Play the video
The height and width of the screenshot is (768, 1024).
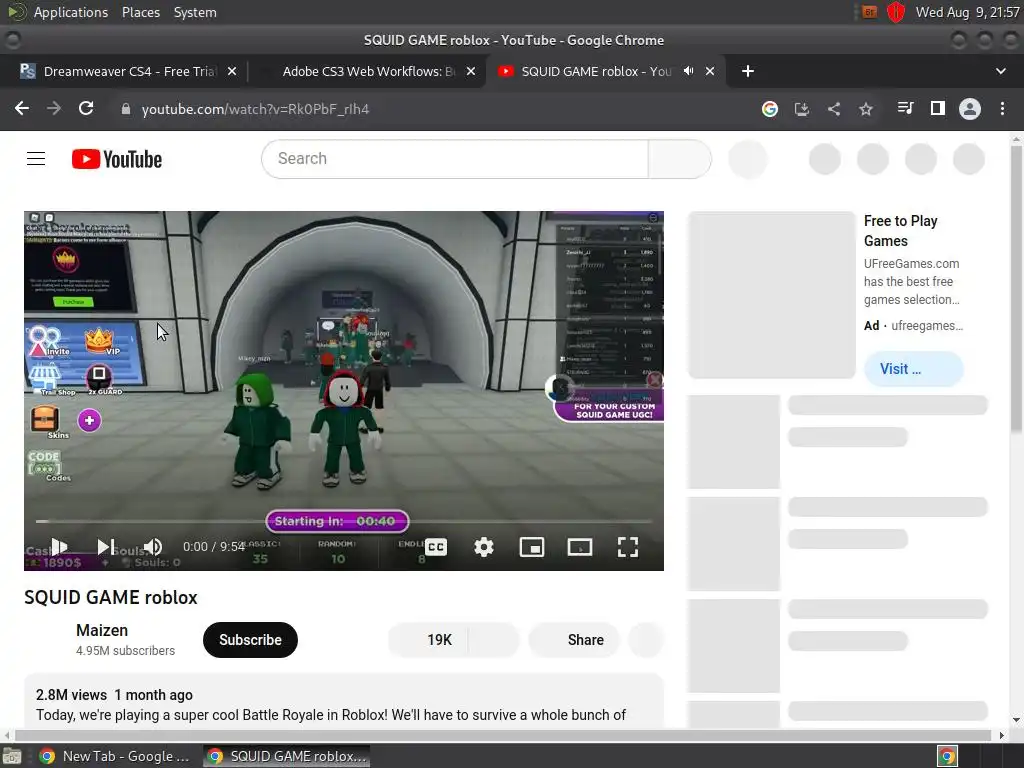59,547
